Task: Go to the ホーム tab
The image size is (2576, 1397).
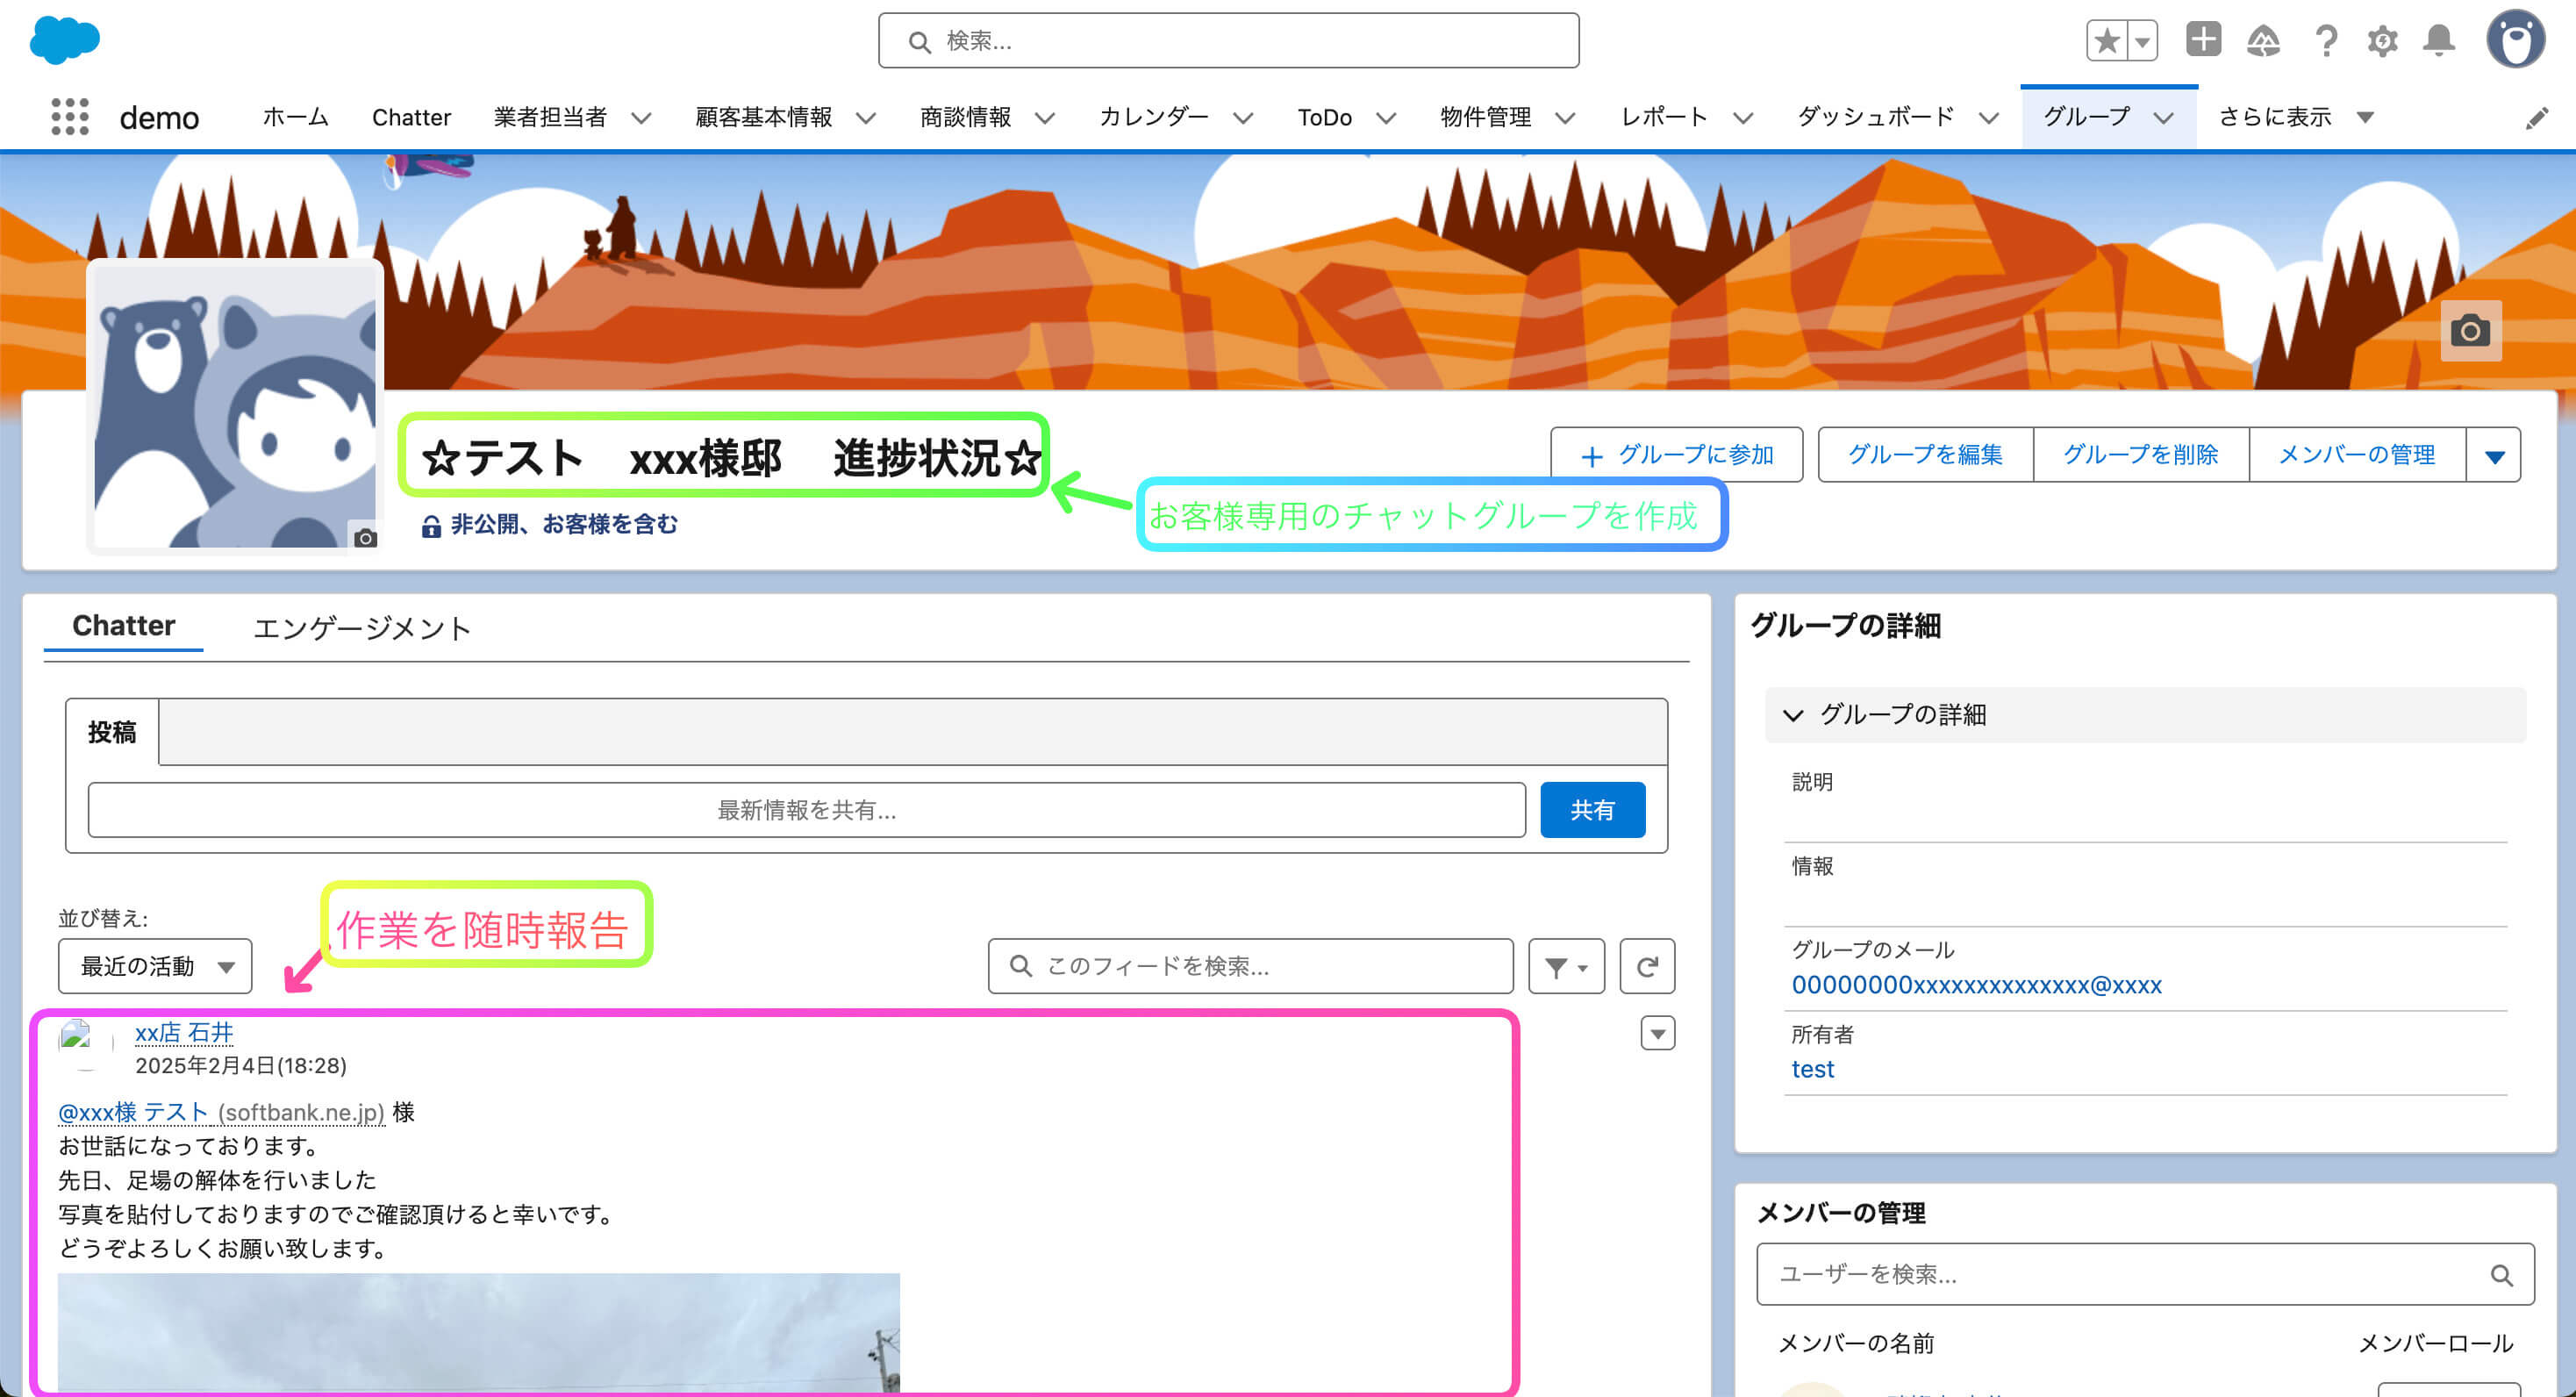Action: [296, 118]
